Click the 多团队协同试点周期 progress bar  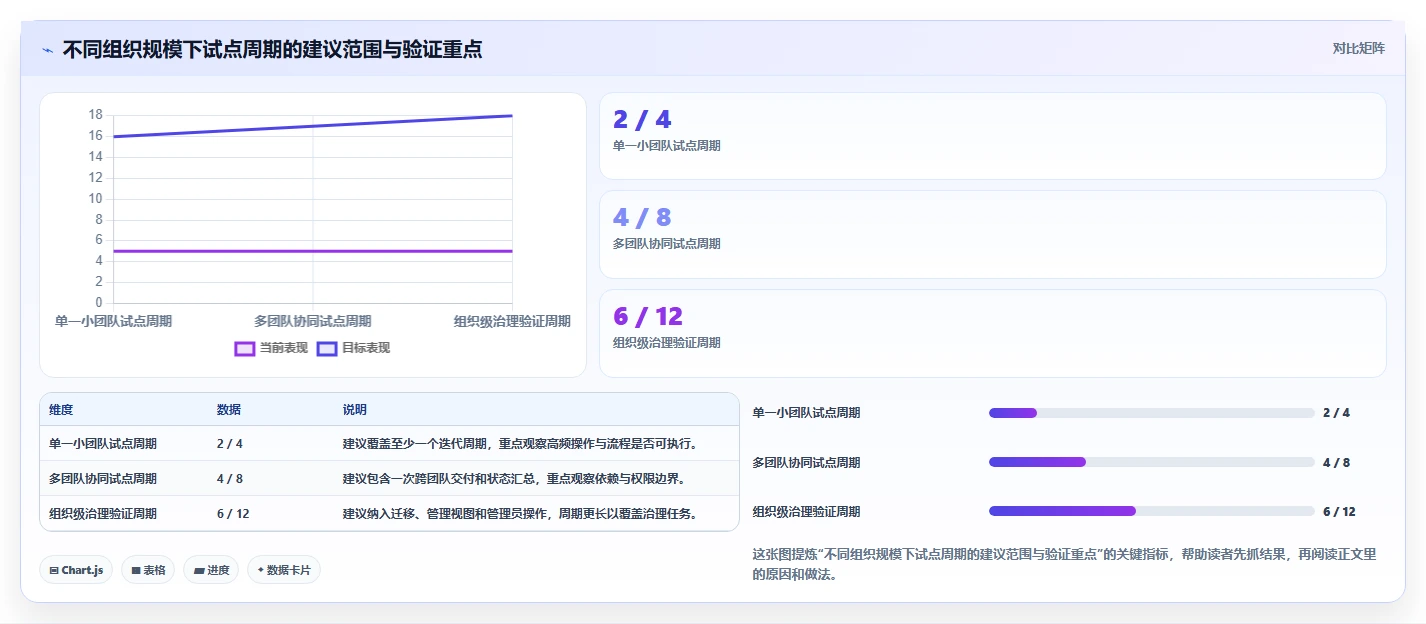(1151, 462)
